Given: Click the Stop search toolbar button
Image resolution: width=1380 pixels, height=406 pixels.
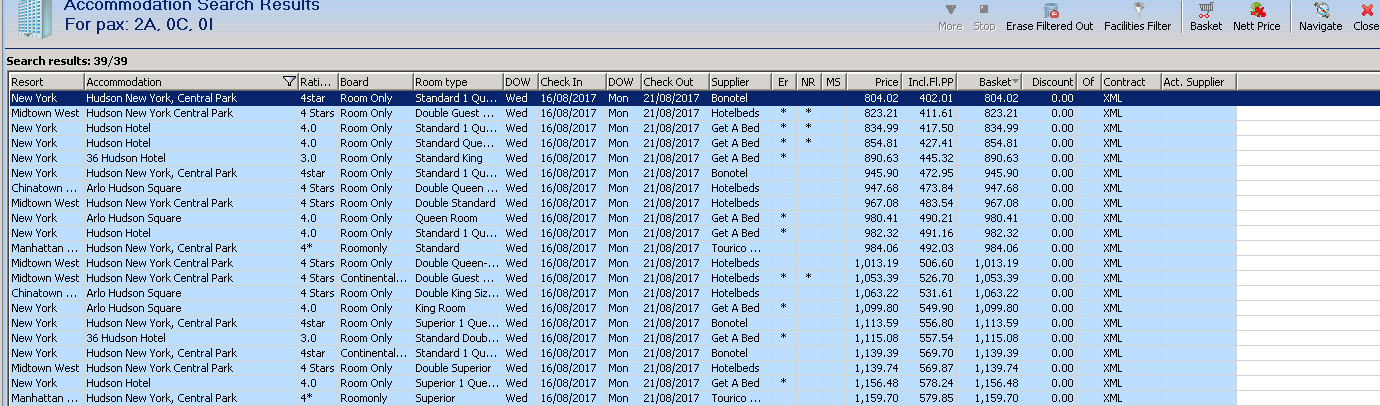Looking at the screenshot, I should [x=984, y=17].
